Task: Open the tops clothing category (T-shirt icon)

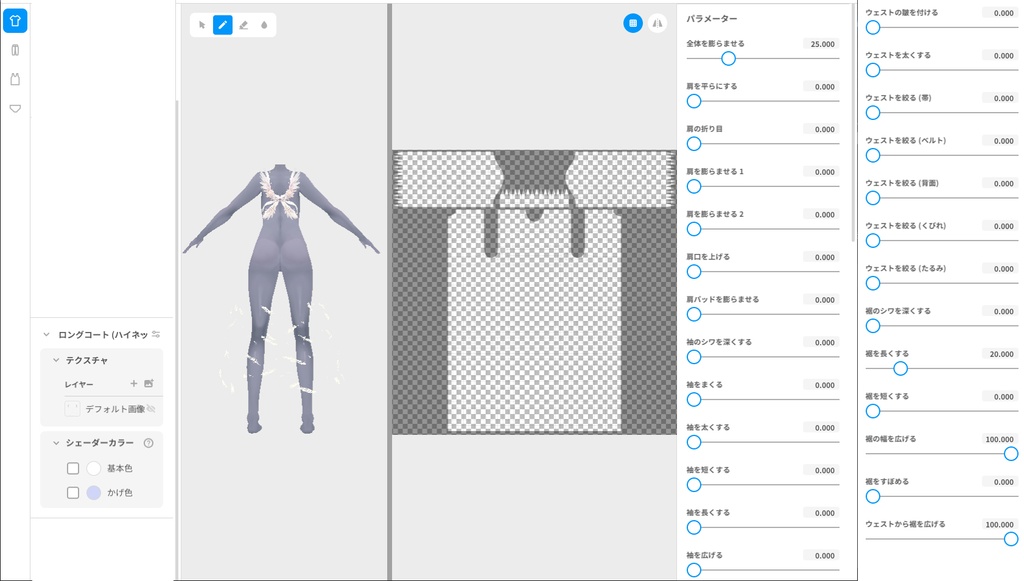Action: point(15,21)
